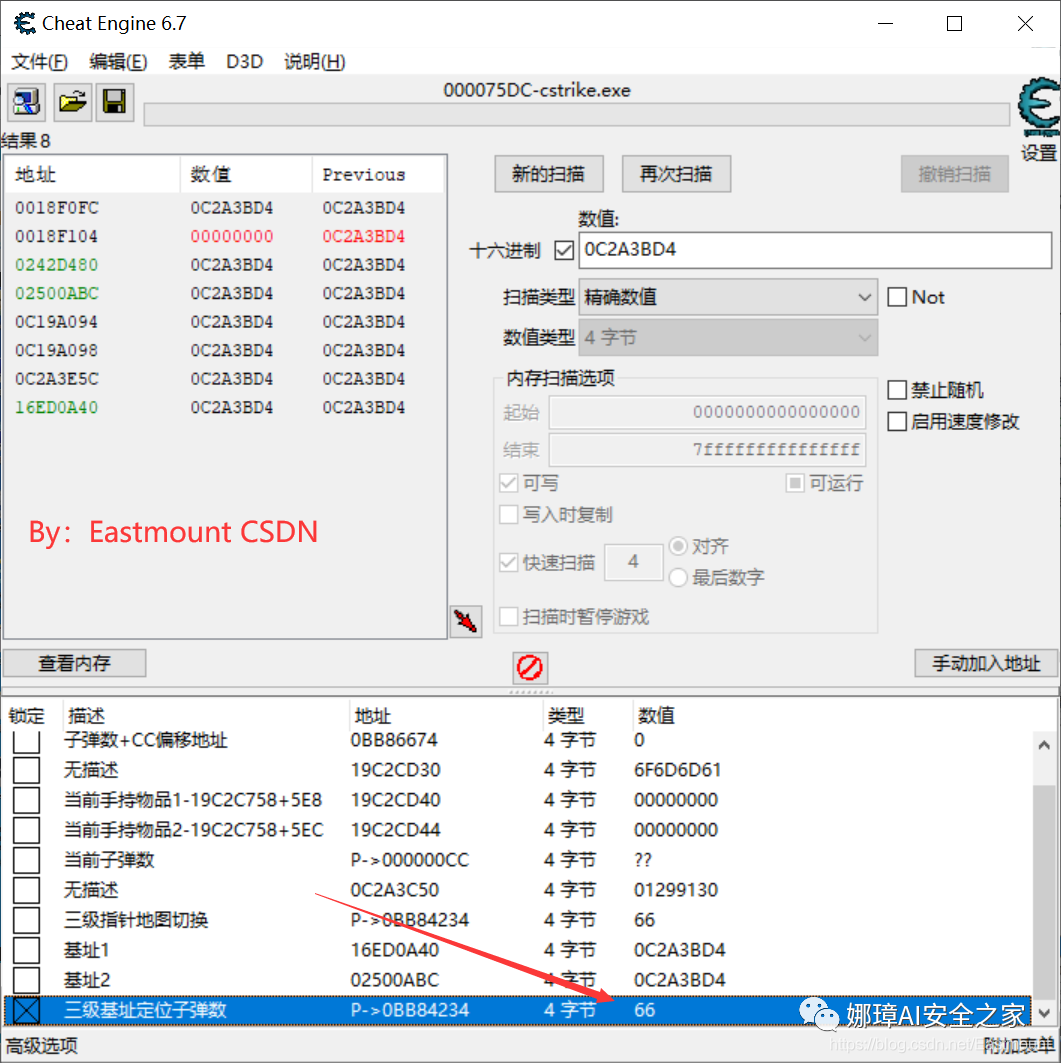Select result address 0C19A094
Screen dimensions: 1061x1063
click(57, 322)
